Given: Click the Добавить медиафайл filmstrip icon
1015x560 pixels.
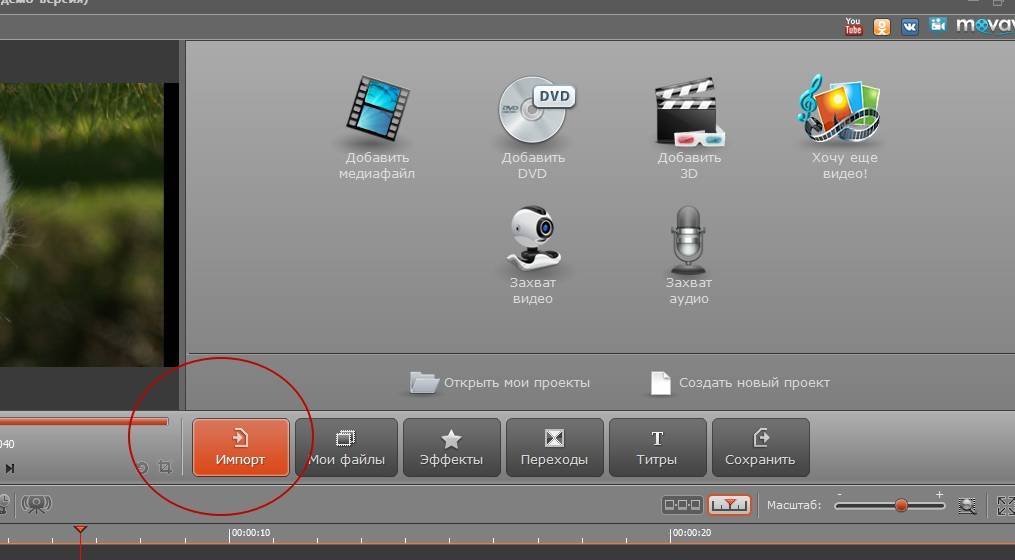Looking at the screenshot, I should [x=377, y=109].
